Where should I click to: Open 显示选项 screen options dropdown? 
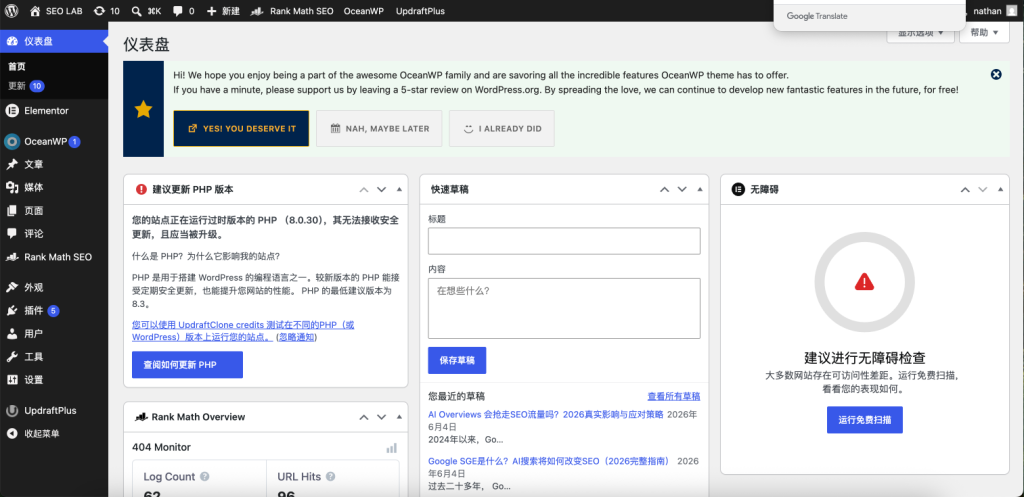920,33
